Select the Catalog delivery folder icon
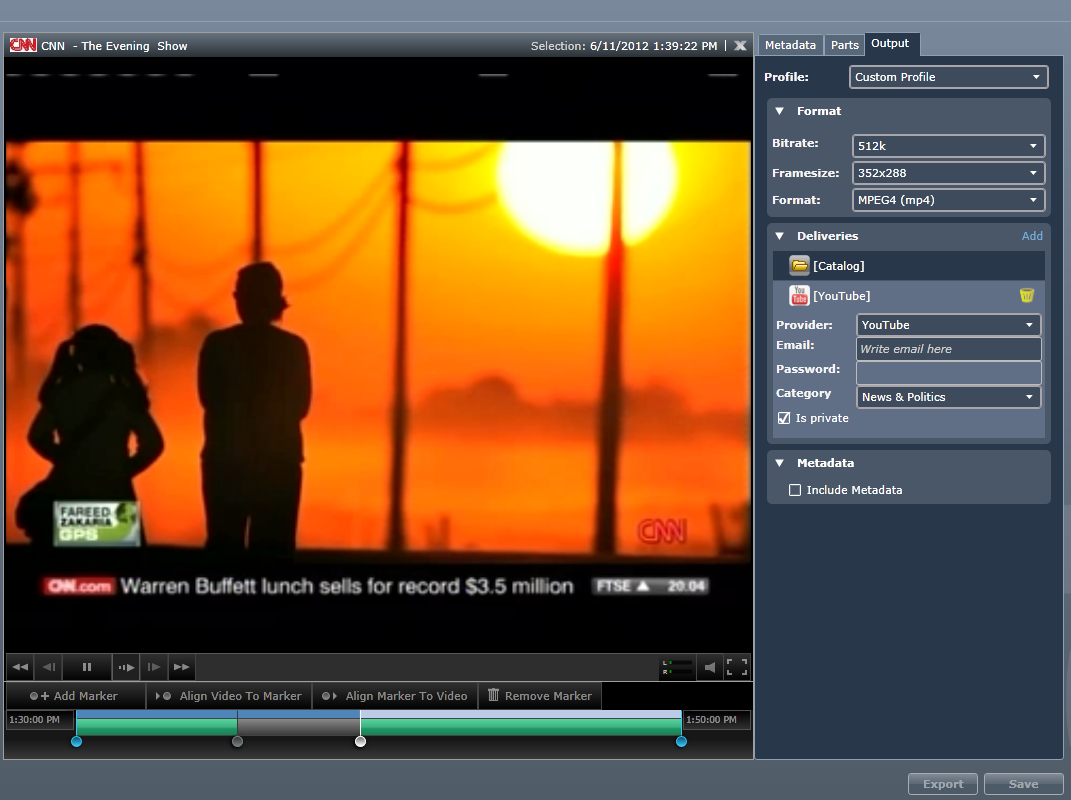This screenshot has width=1071, height=800. 799,265
